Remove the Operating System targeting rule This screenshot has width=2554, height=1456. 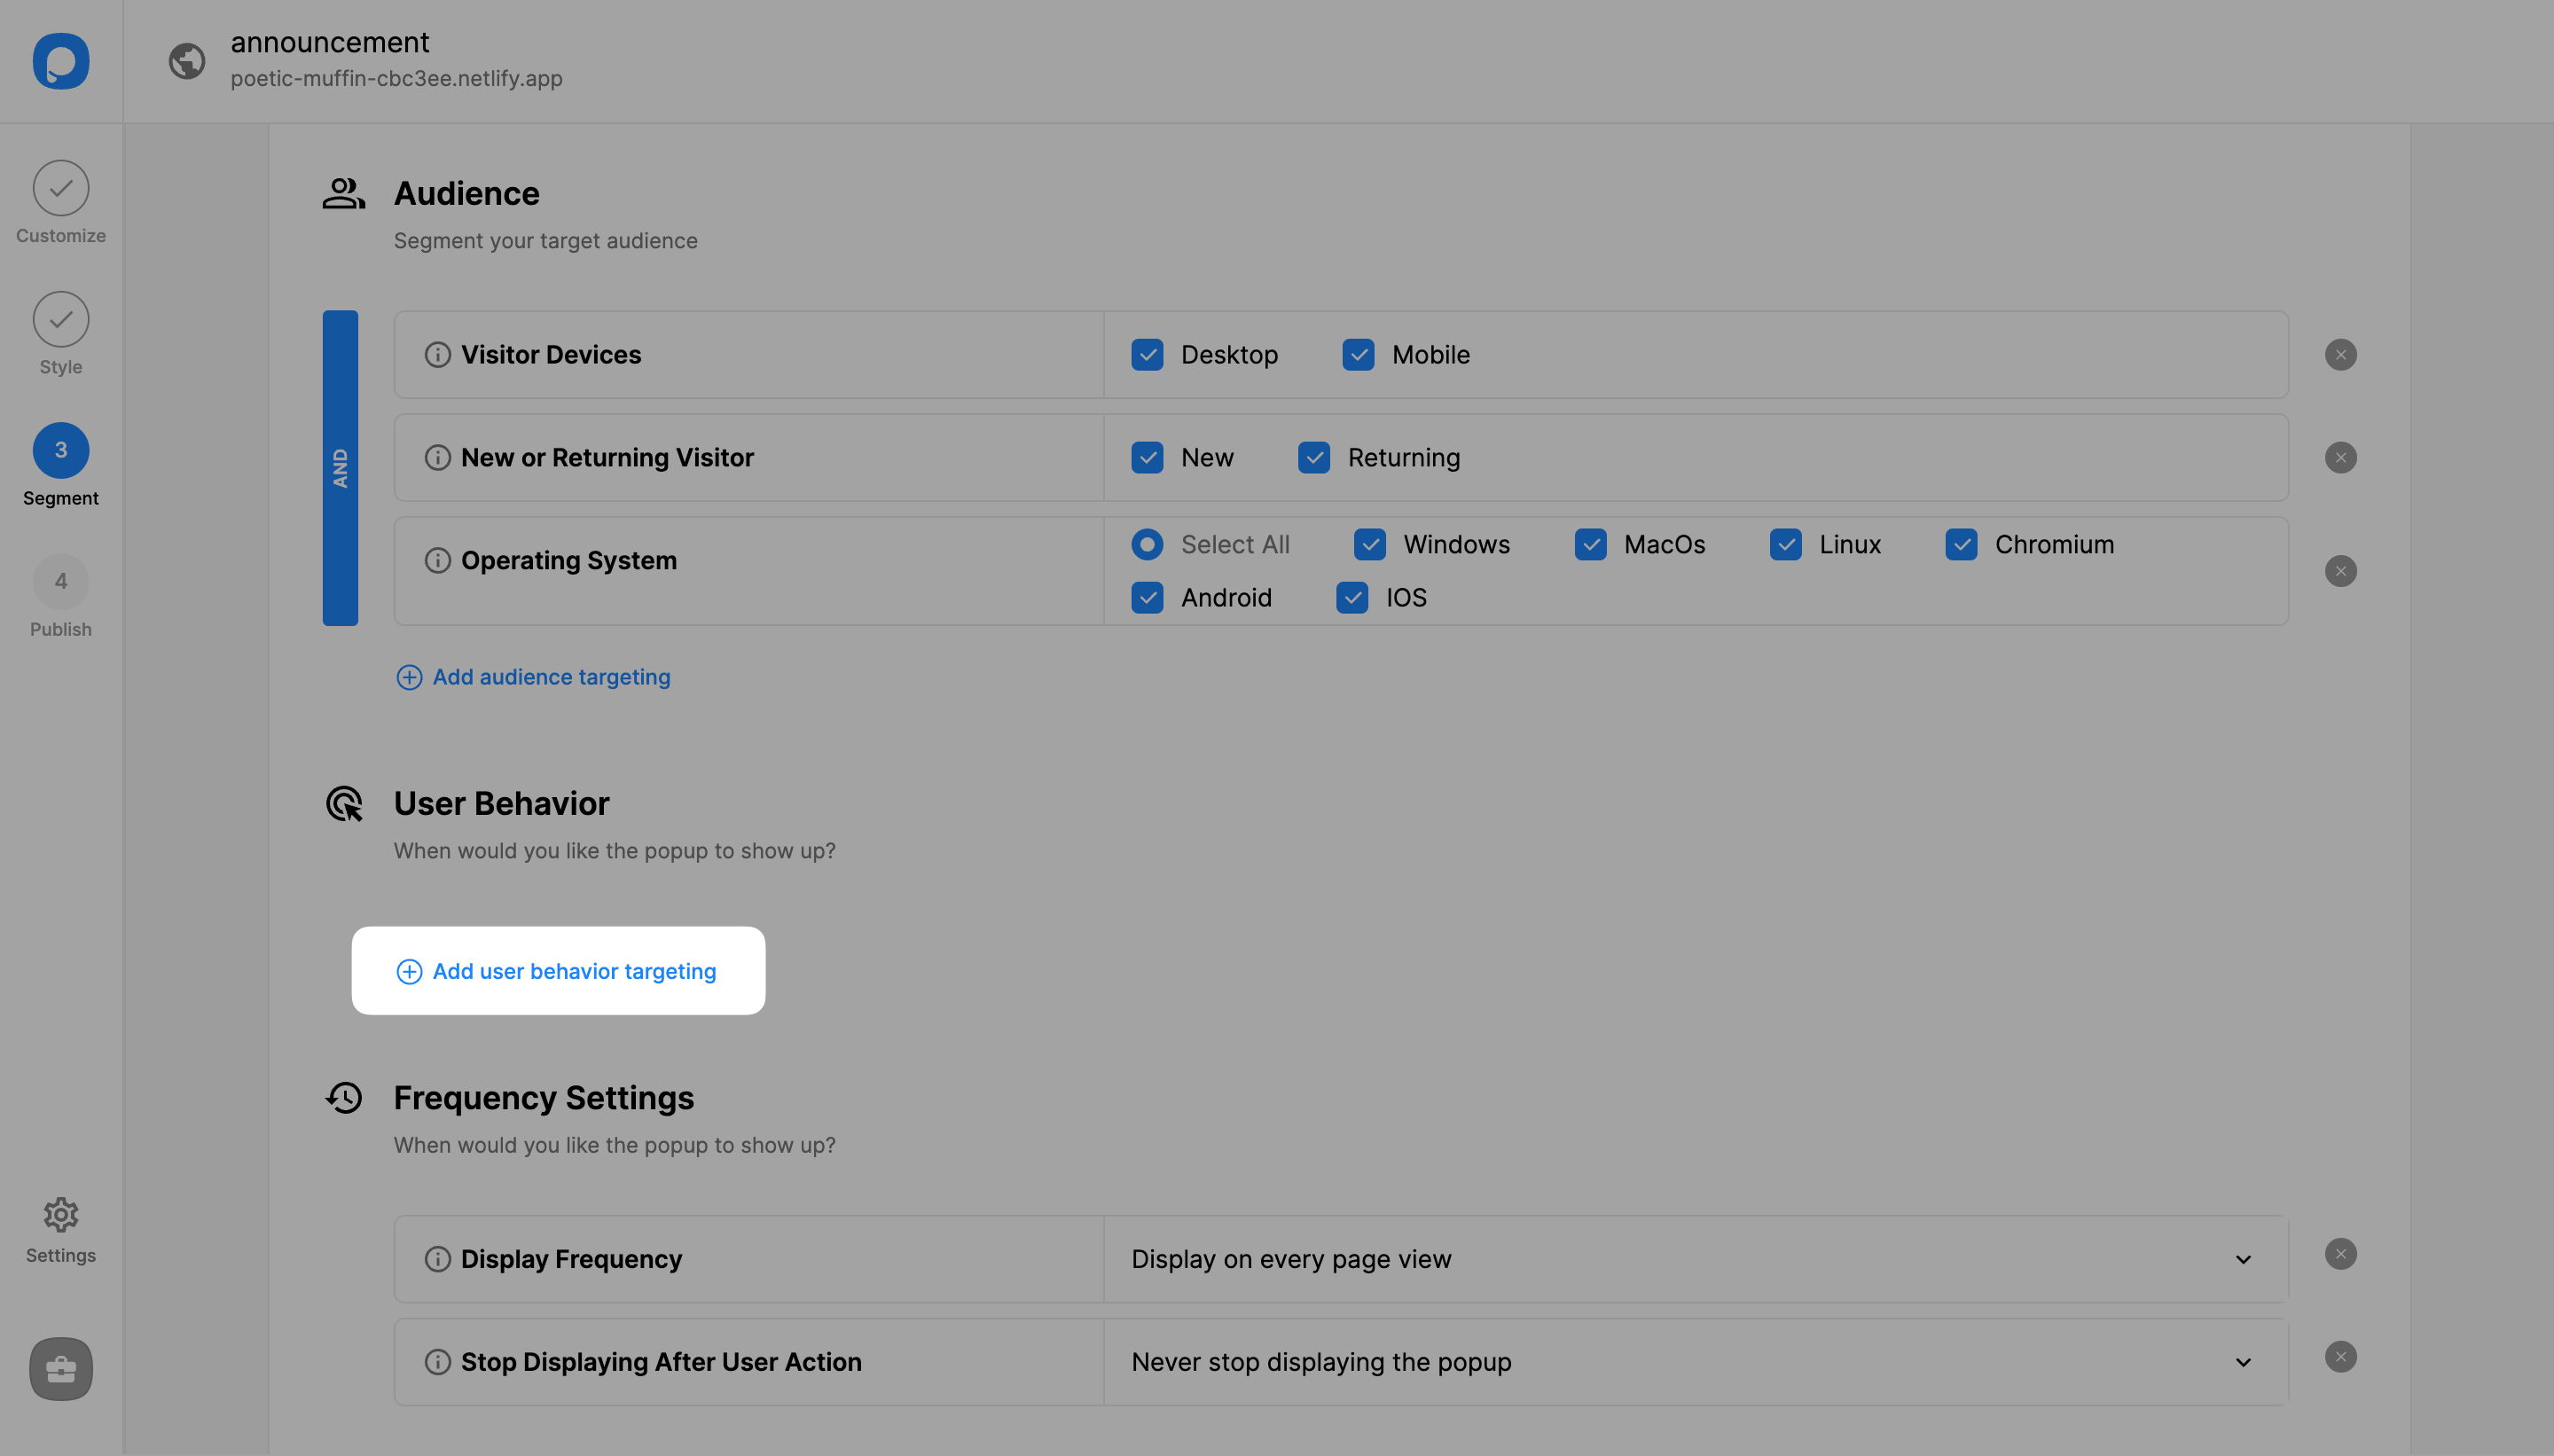coord(2340,571)
